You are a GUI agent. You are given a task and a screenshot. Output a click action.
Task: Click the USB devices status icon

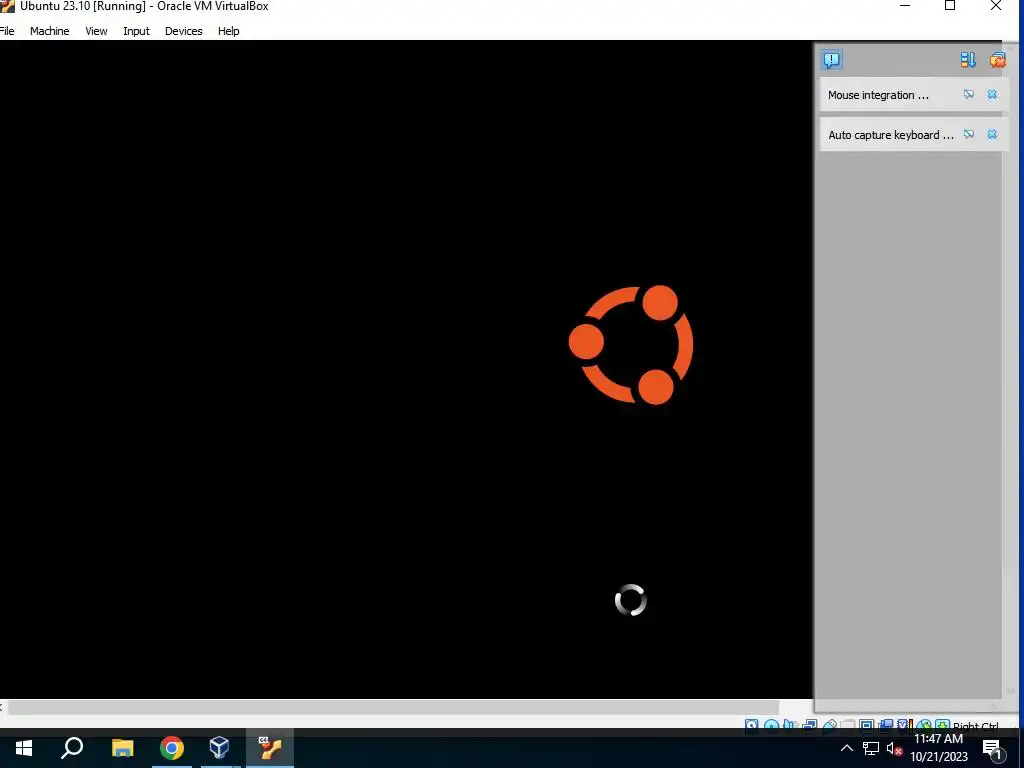click(x=829, y=724)
